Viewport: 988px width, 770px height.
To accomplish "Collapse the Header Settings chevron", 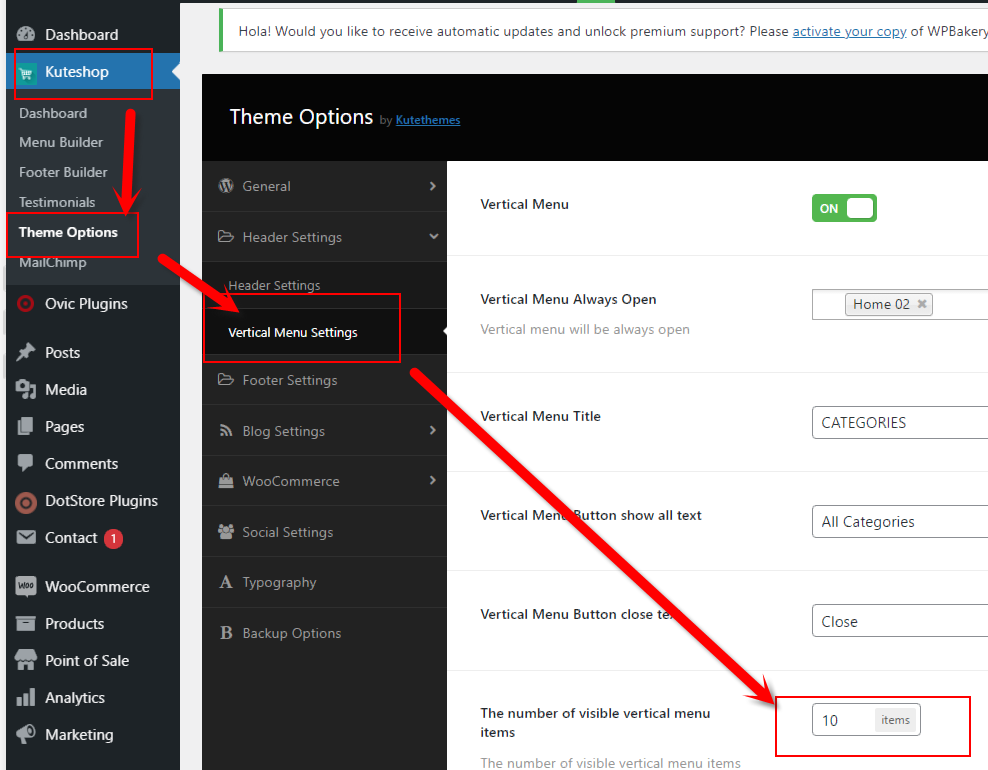I will coord(433,236).
